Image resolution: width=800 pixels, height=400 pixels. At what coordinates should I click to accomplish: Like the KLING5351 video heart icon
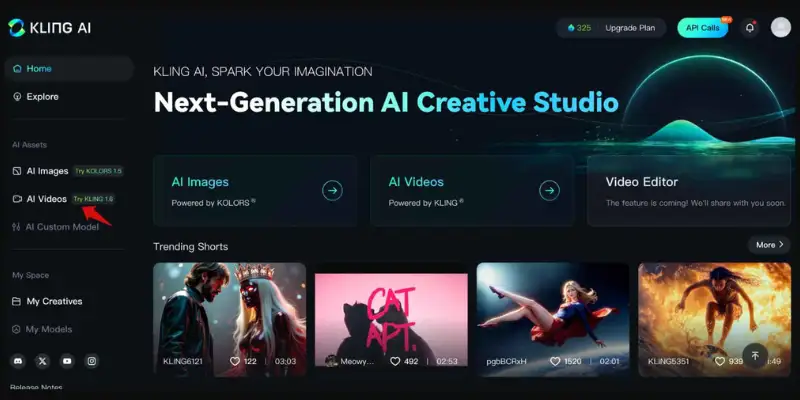pyautogui.click(x=720, y=361)
